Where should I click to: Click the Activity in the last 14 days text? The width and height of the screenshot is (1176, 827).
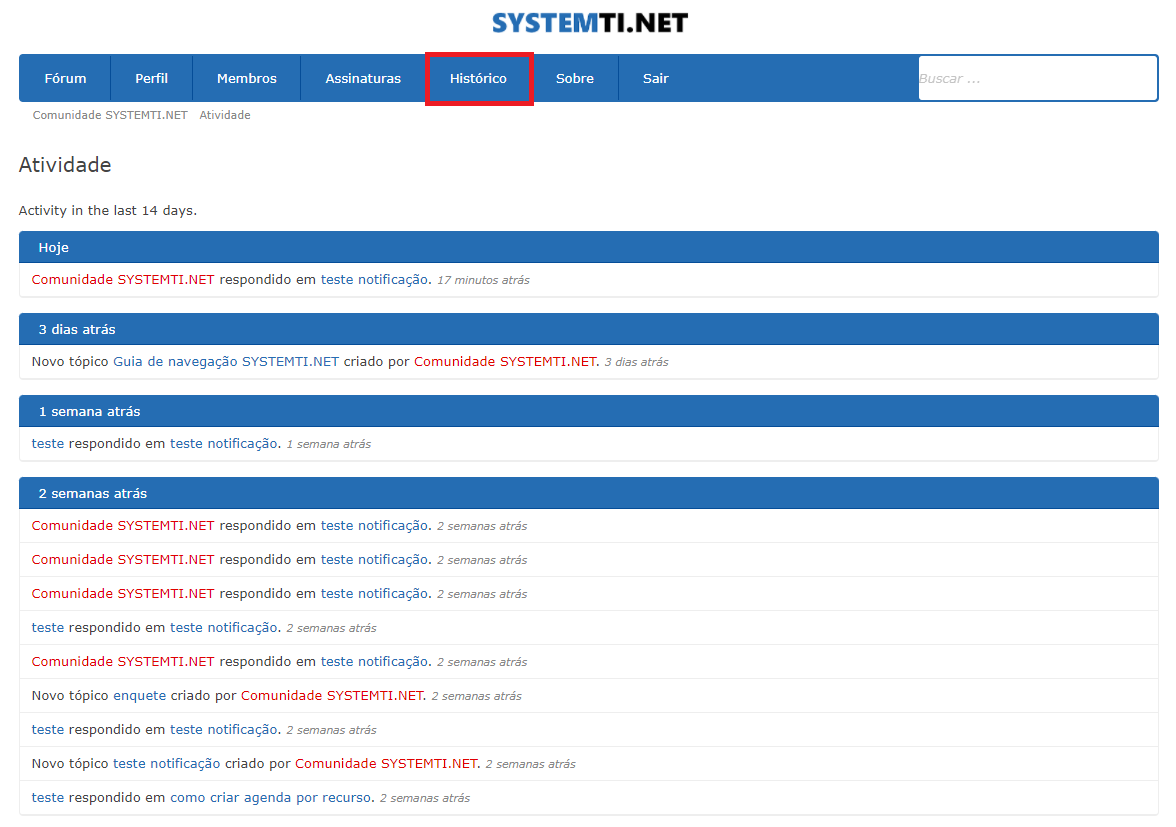pos(108,211)
